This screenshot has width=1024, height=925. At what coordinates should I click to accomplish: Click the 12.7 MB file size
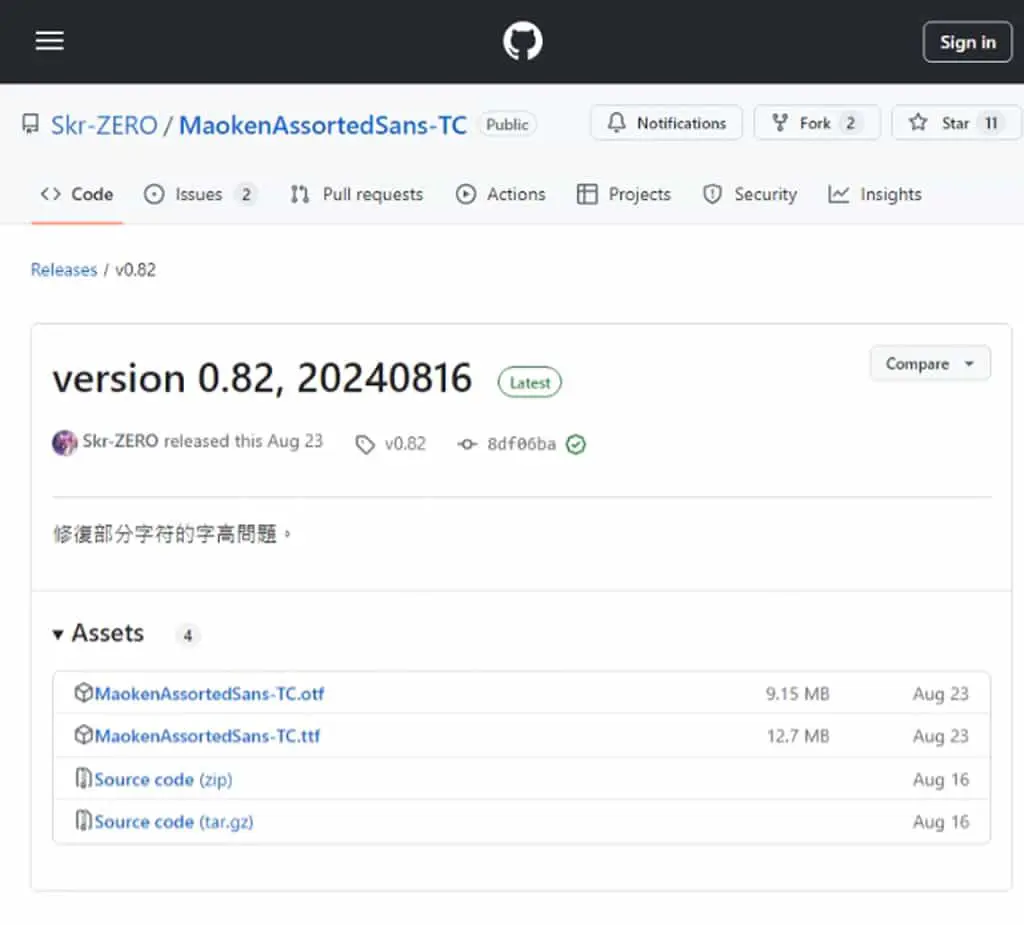[x=797, y=736]
